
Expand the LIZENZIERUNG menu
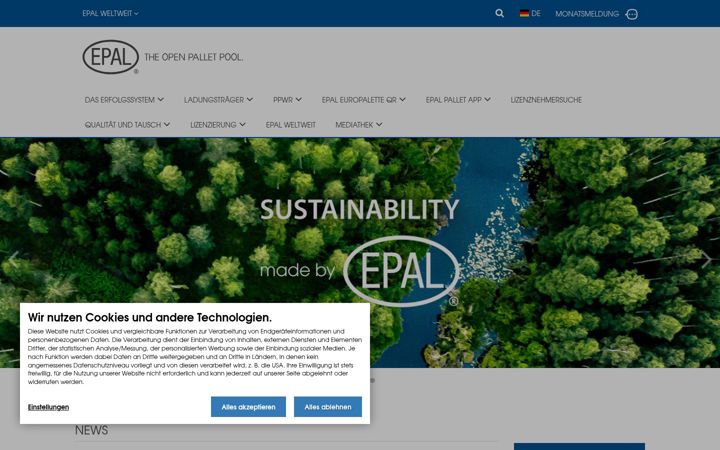(218, 124)
